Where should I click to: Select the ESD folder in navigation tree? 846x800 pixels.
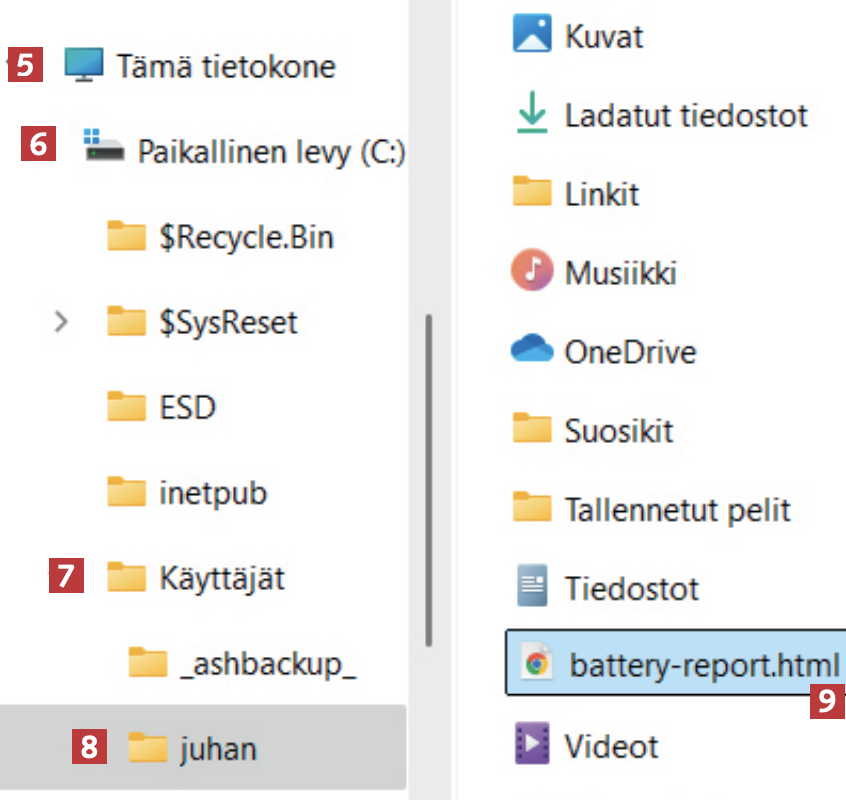click(187, 407)
